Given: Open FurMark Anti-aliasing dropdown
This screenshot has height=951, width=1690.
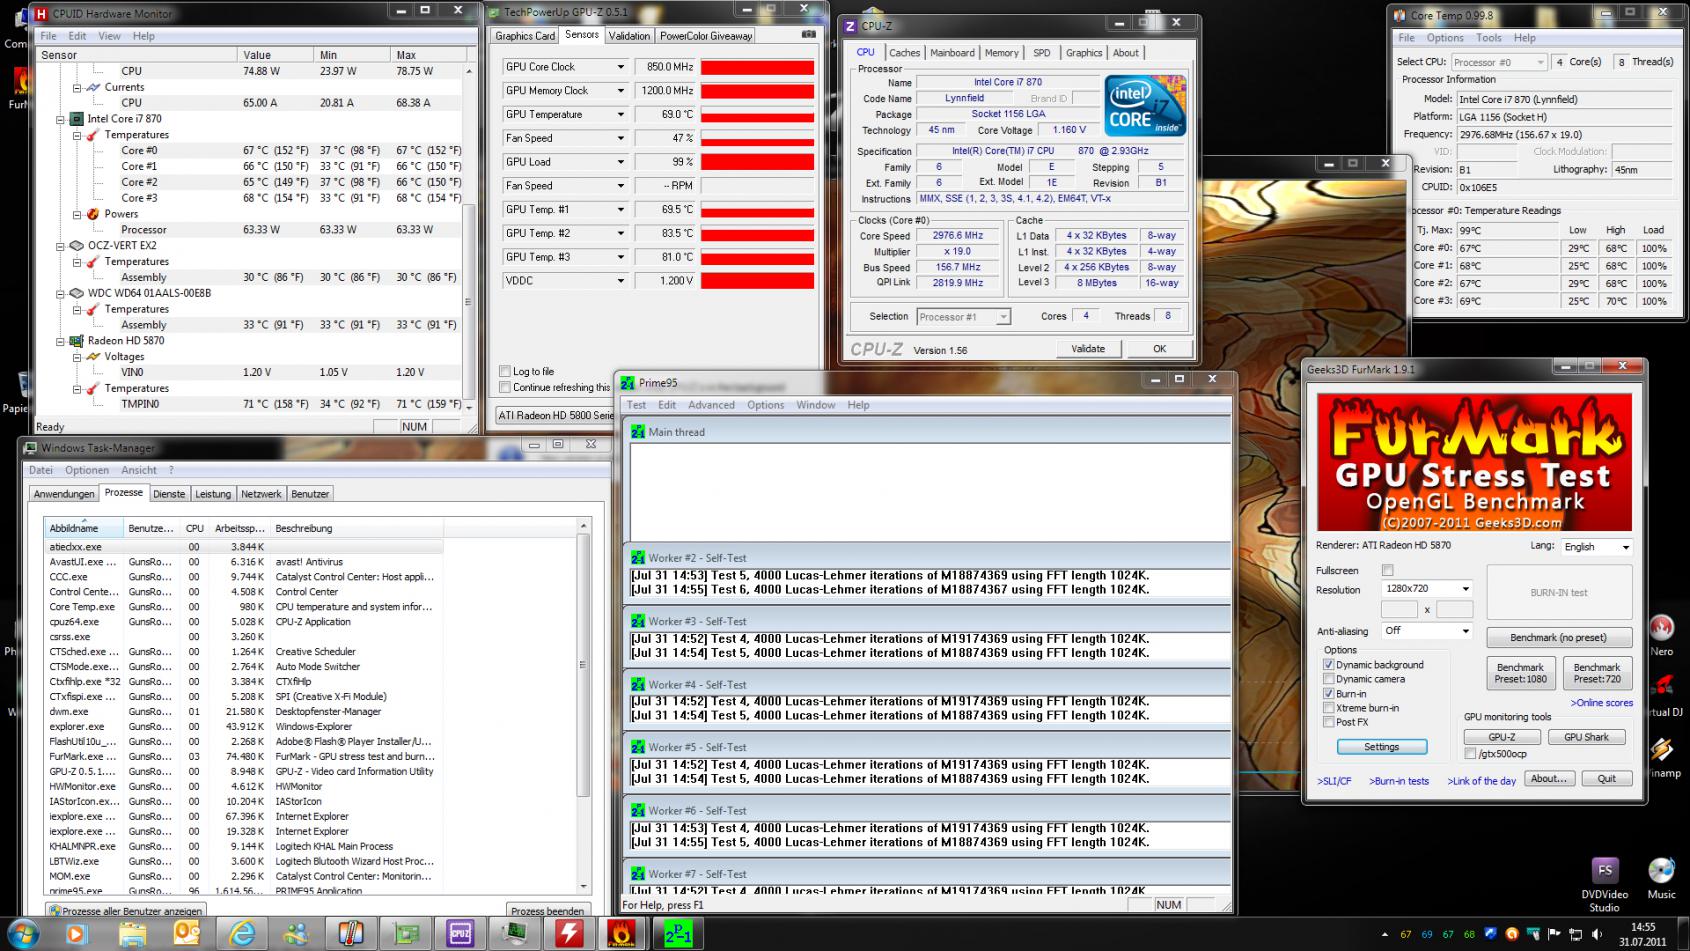Looking at the screenshot, I should click(x=1427, y=631).
